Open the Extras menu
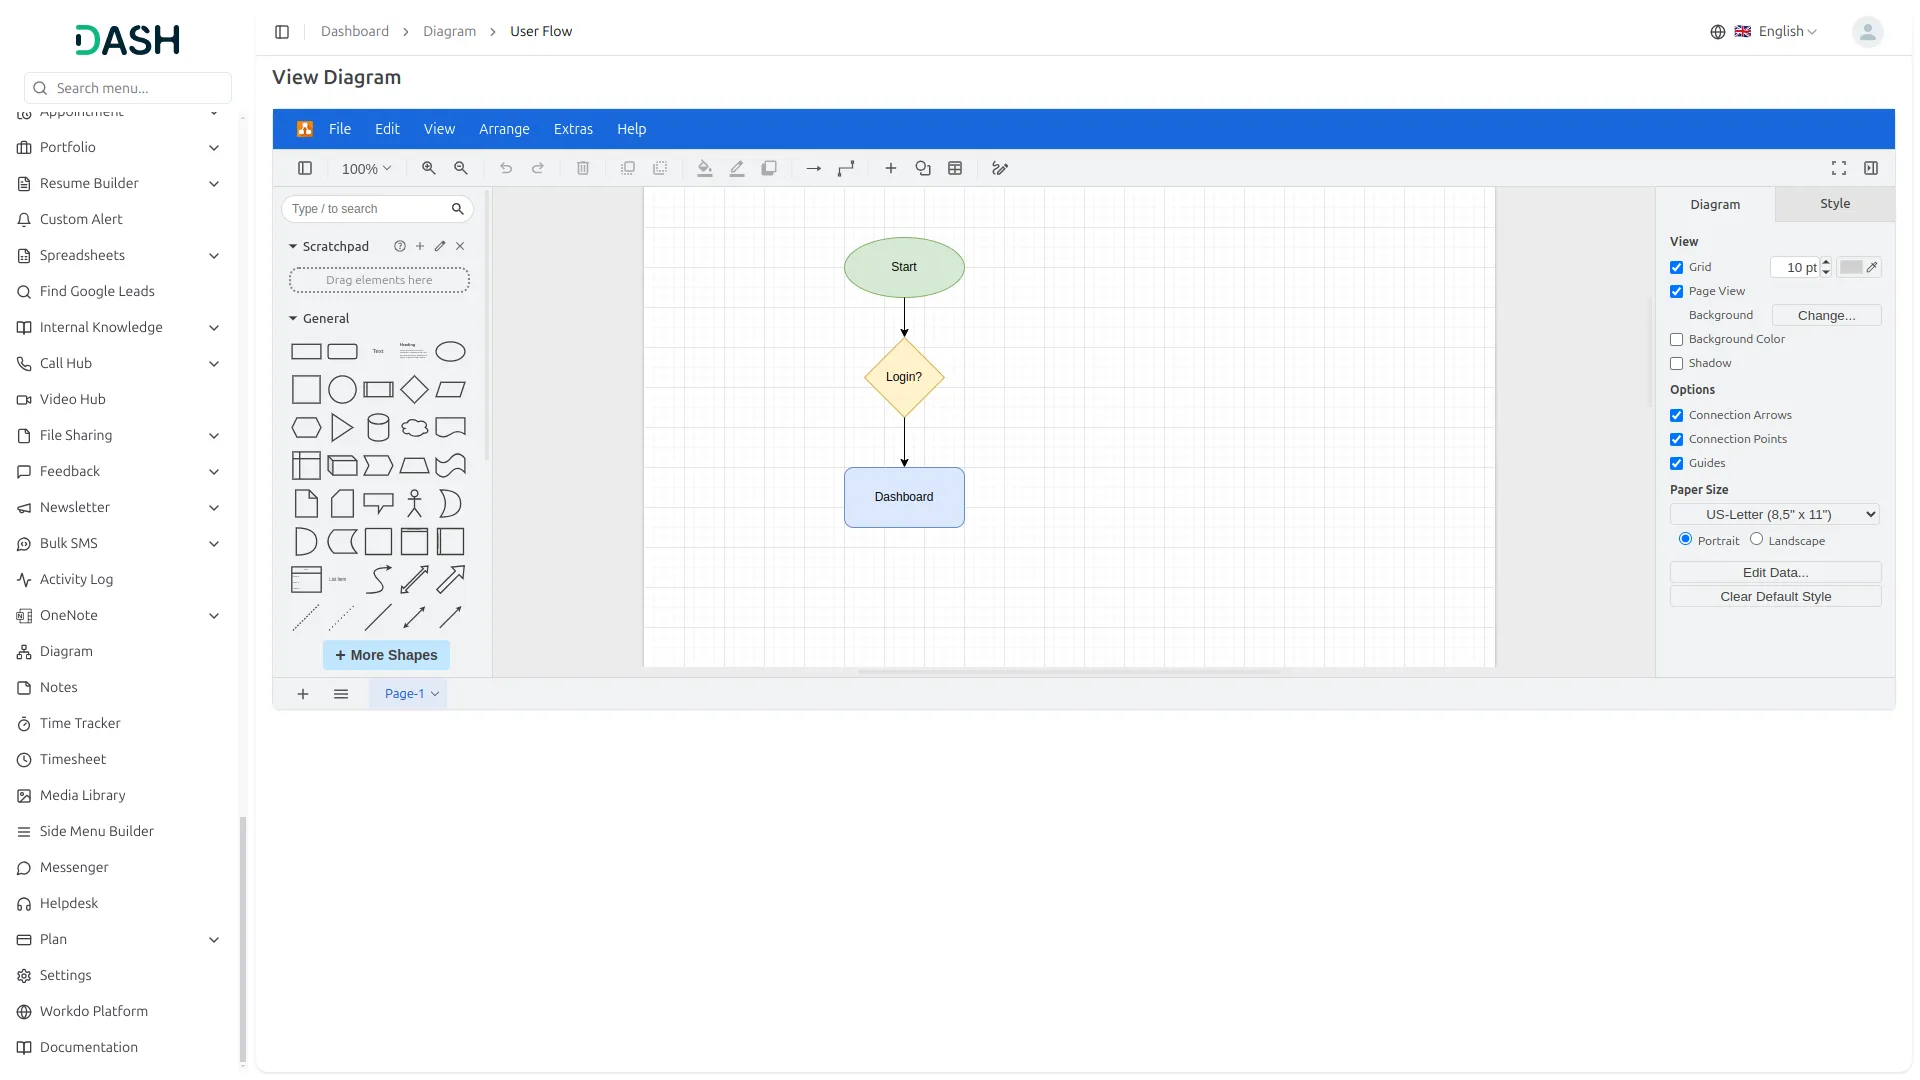The width and height of the screenshot is (1920, 1080). [573, 129]
